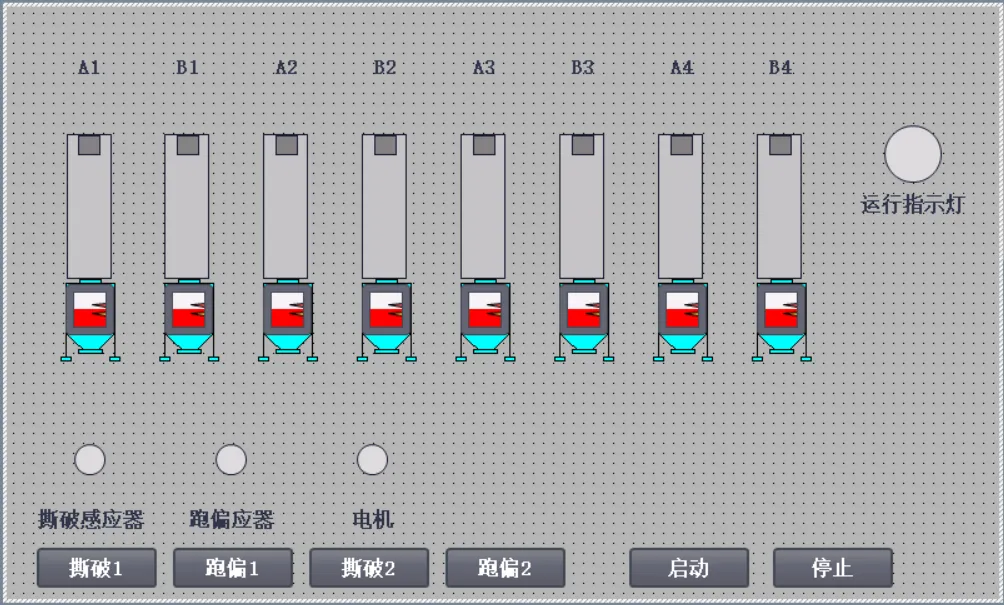Click the A1 label text
This screenshot has width=1004, height=605.
coord(89,67)
